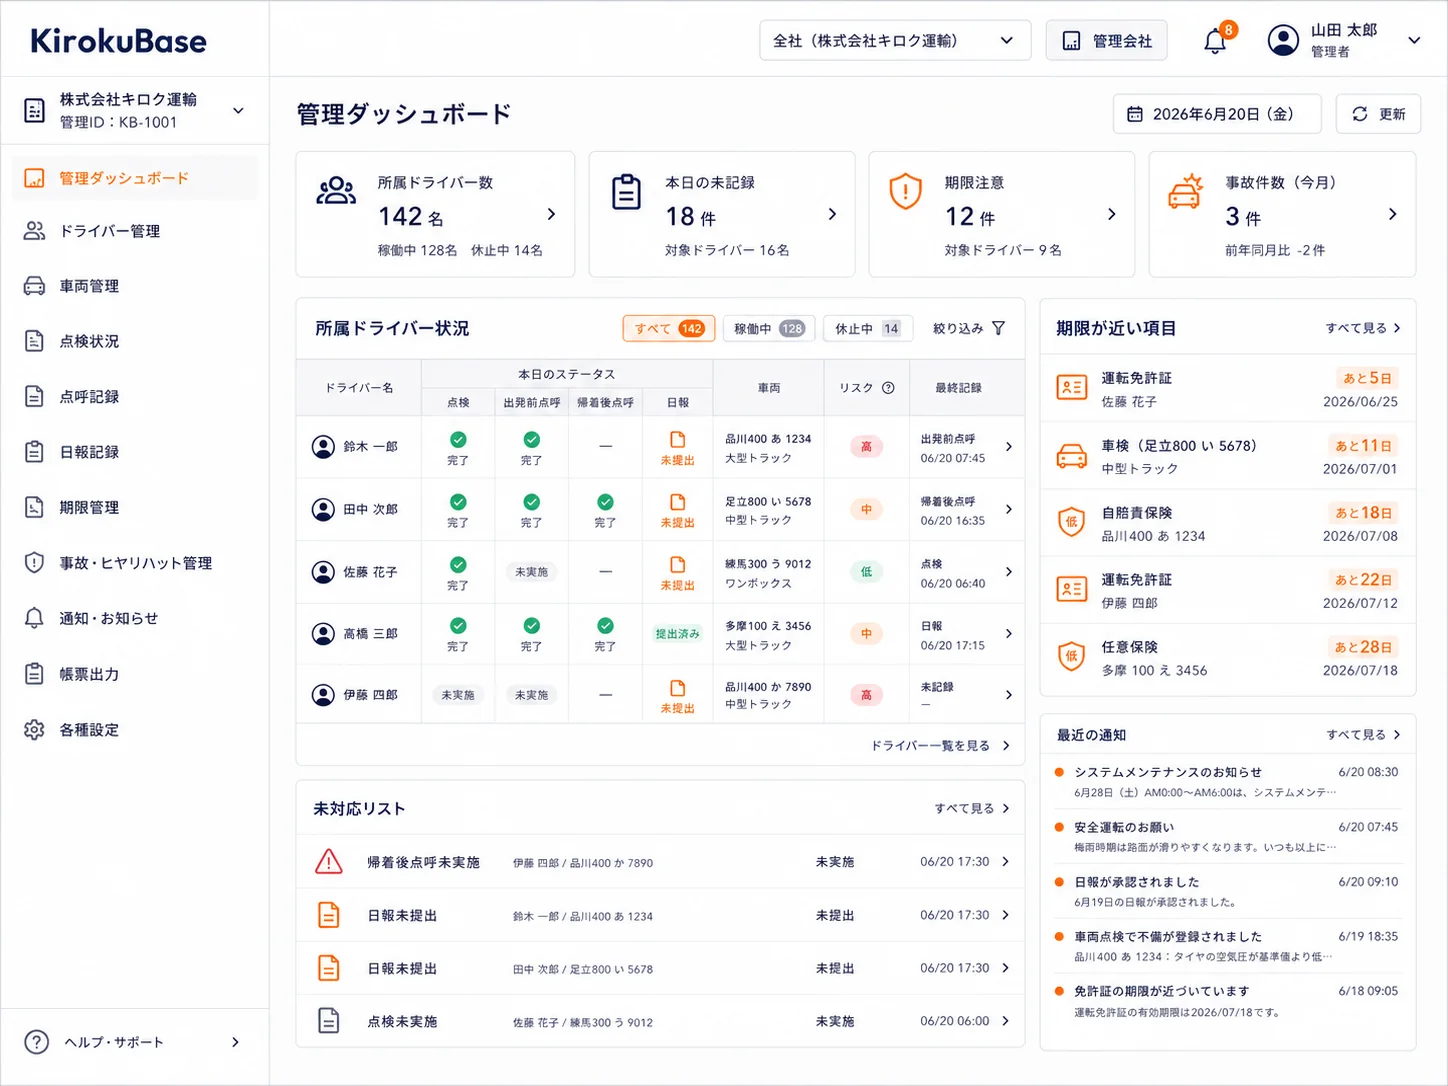Viewport: 1448px width, 1086px height.
Task: Click すべて見る in 最近の通知
Action: [1363, 735]
